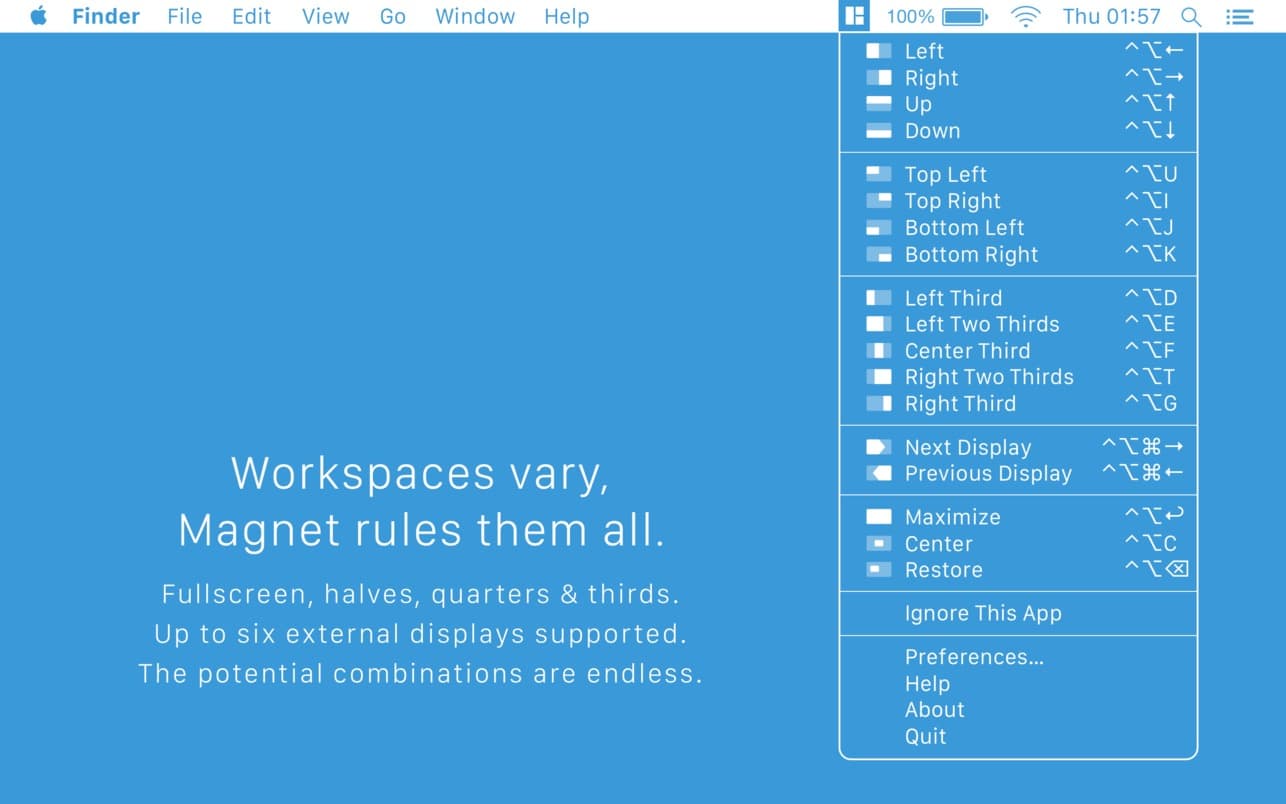Click the Wi-Fi icon in the menu bar
The image size is (1286, 804).
pos(1025,16)
